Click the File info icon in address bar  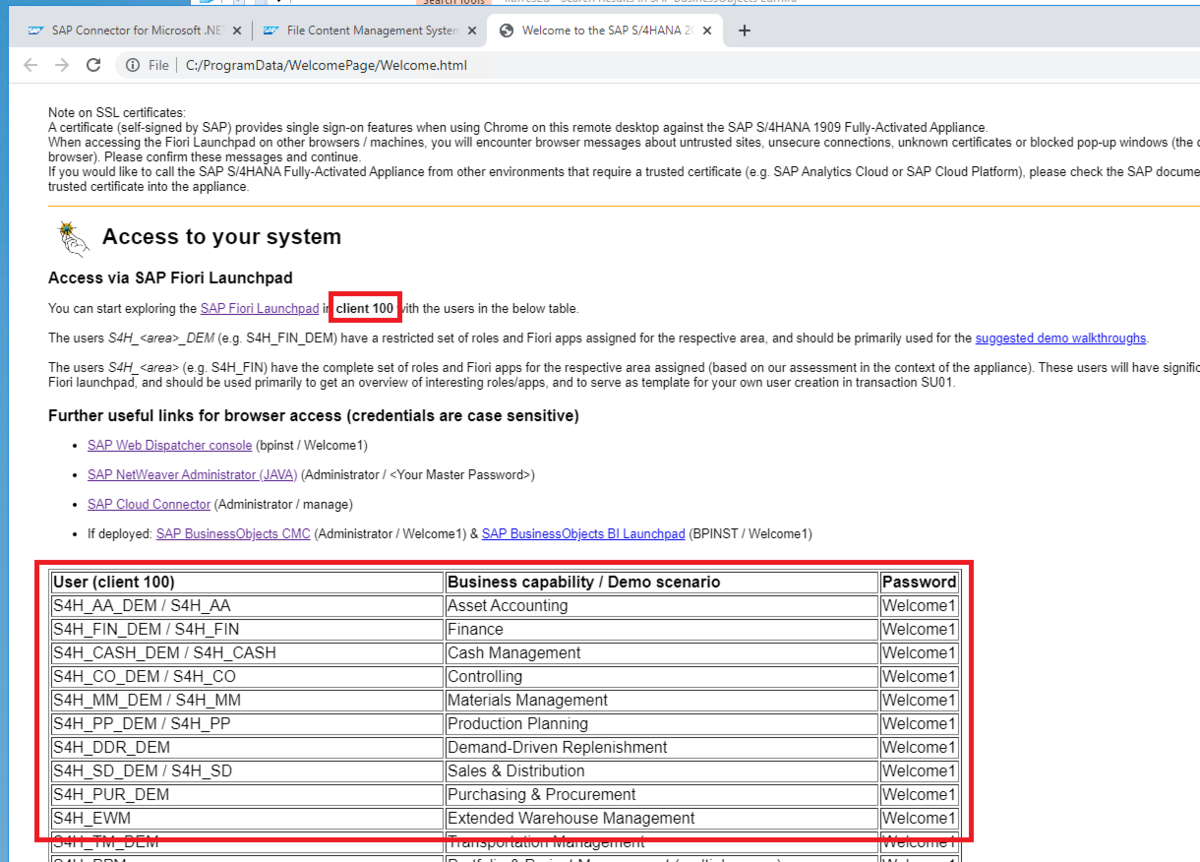tap(133, 65)
